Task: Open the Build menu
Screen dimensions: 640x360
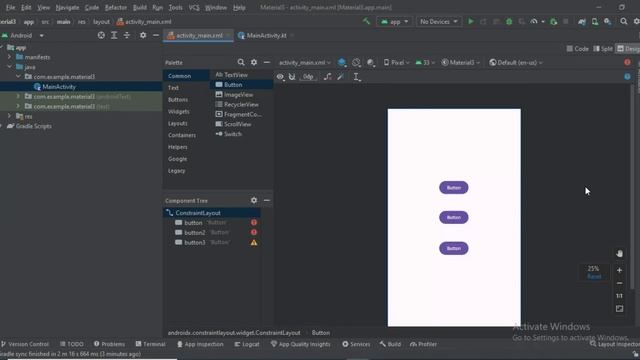Action: [140, 7]
